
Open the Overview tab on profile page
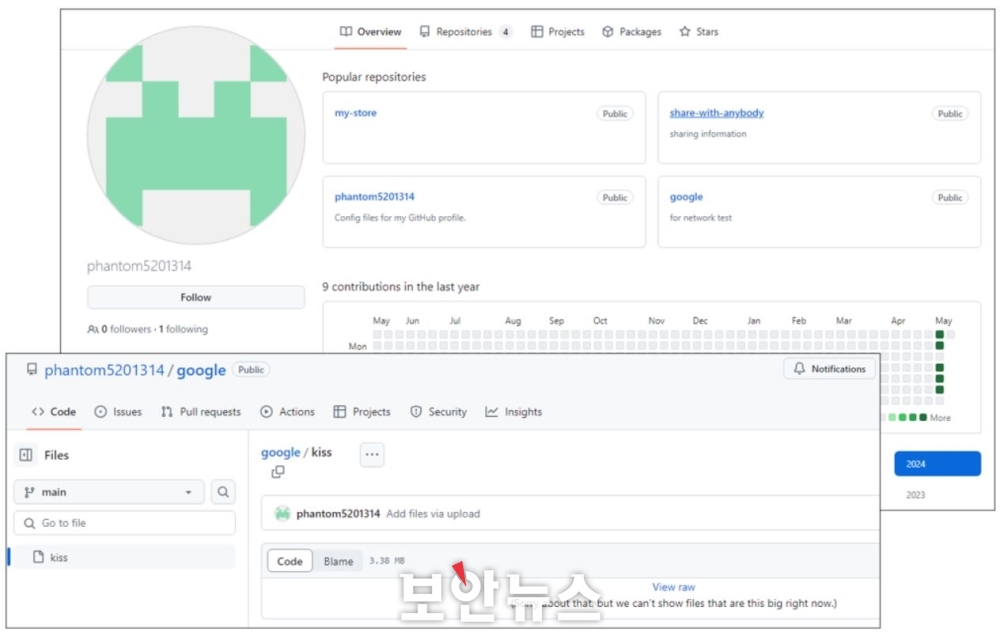tap(371, 31)
